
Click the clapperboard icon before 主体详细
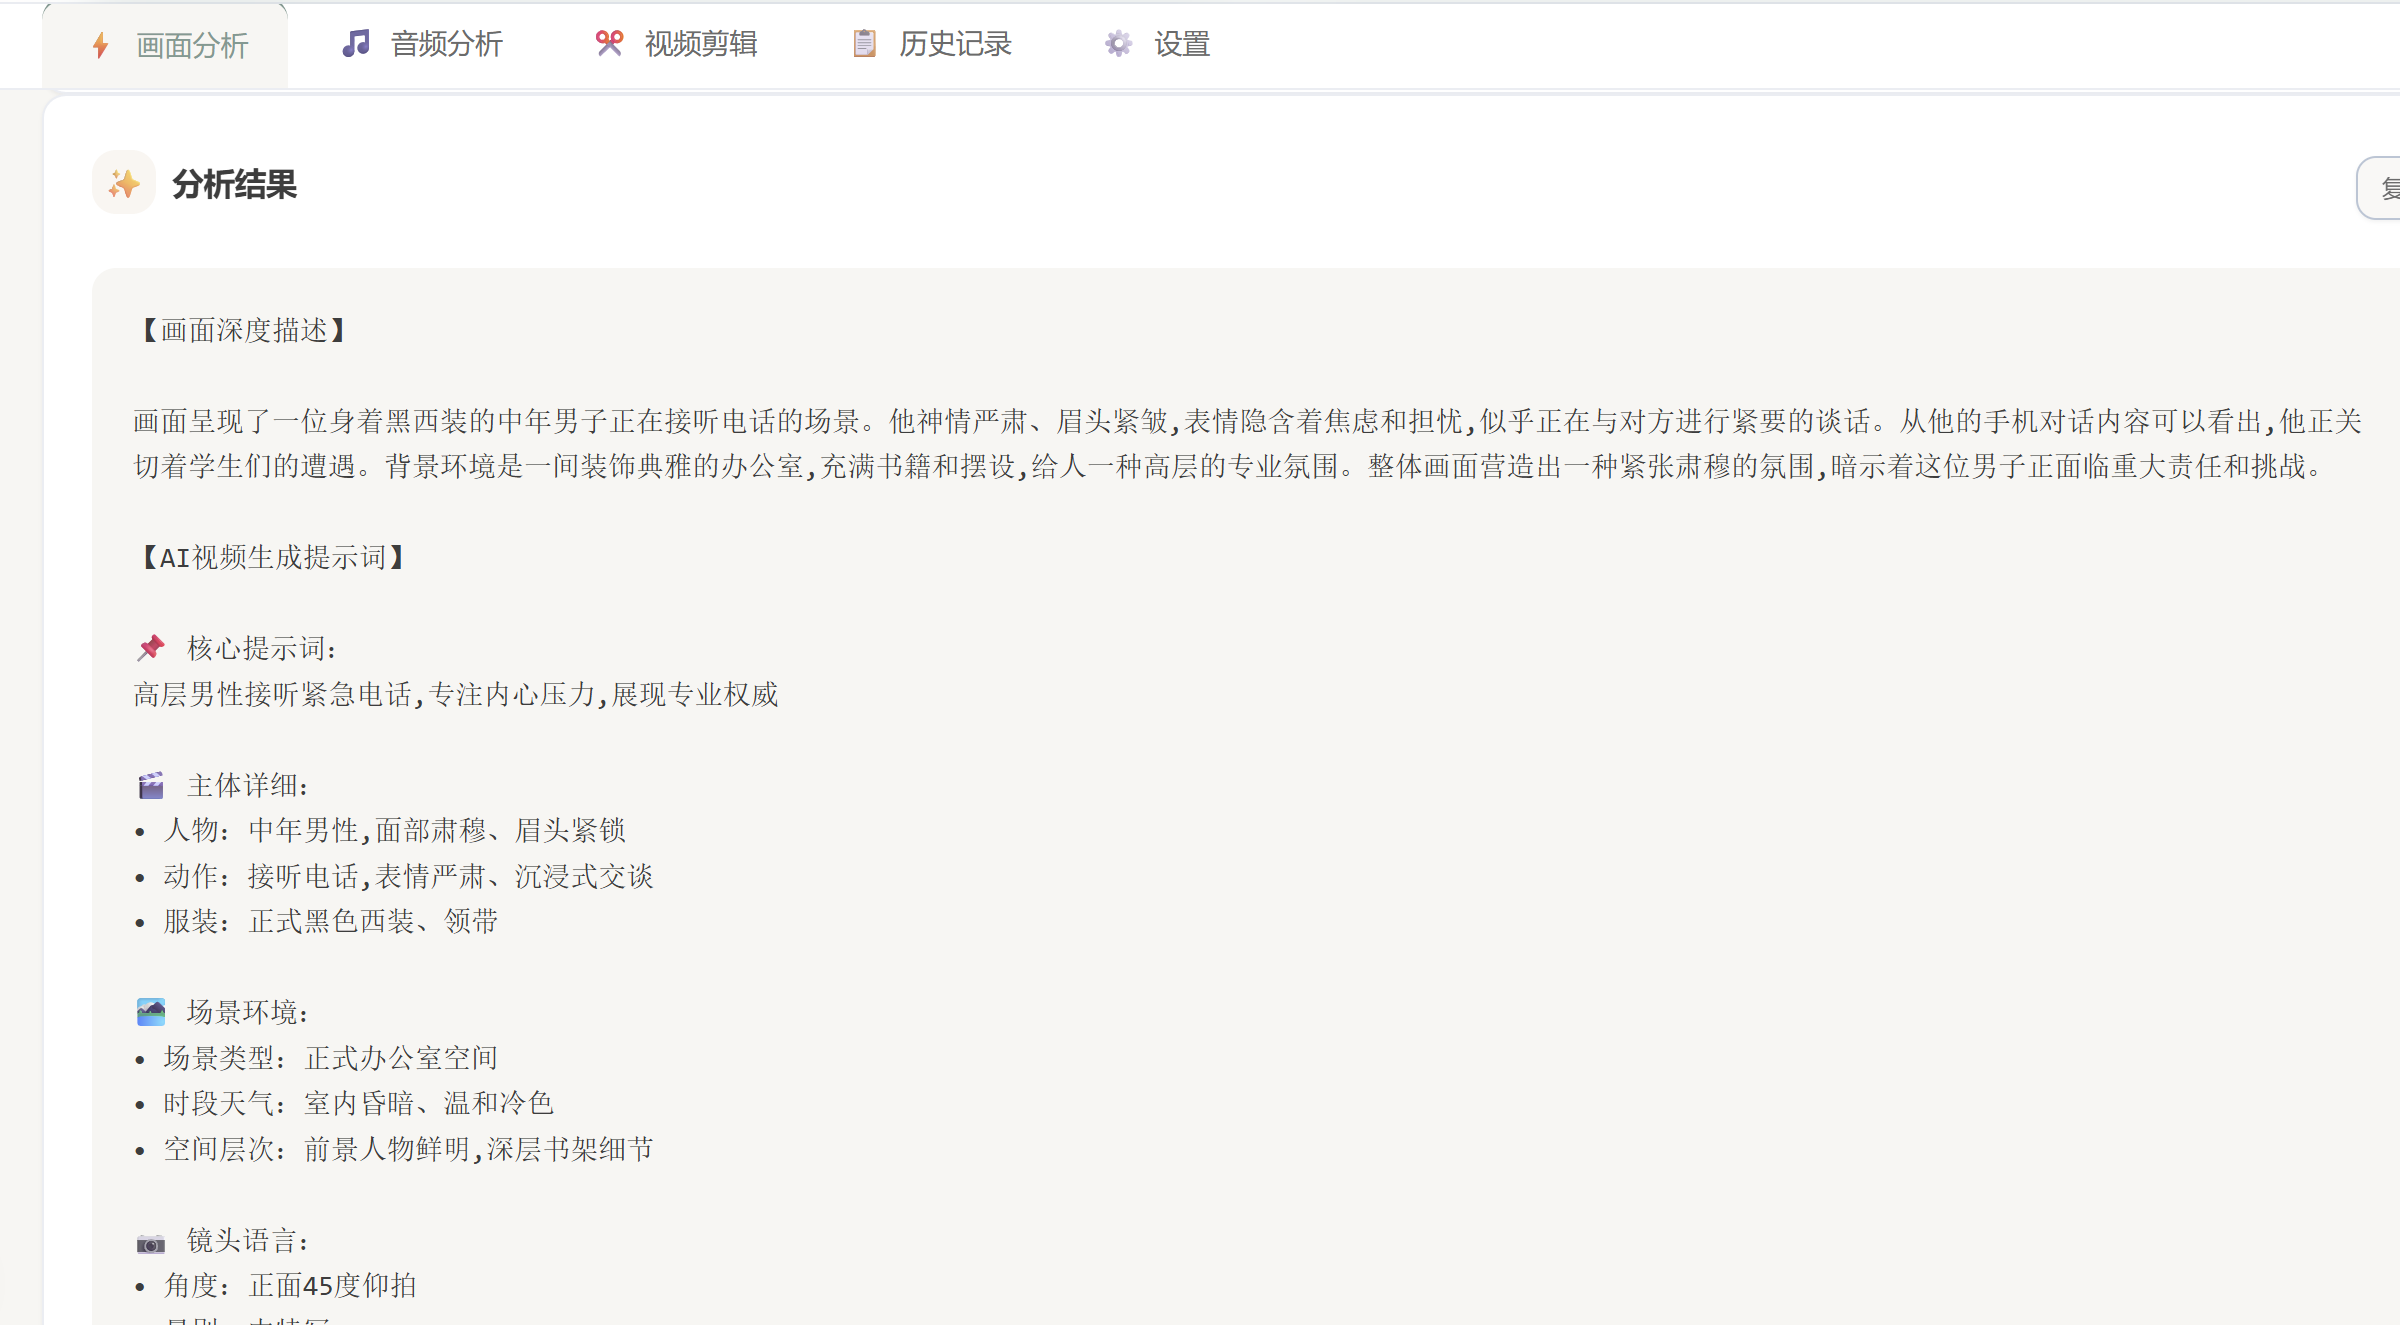(x=151, y=786)
